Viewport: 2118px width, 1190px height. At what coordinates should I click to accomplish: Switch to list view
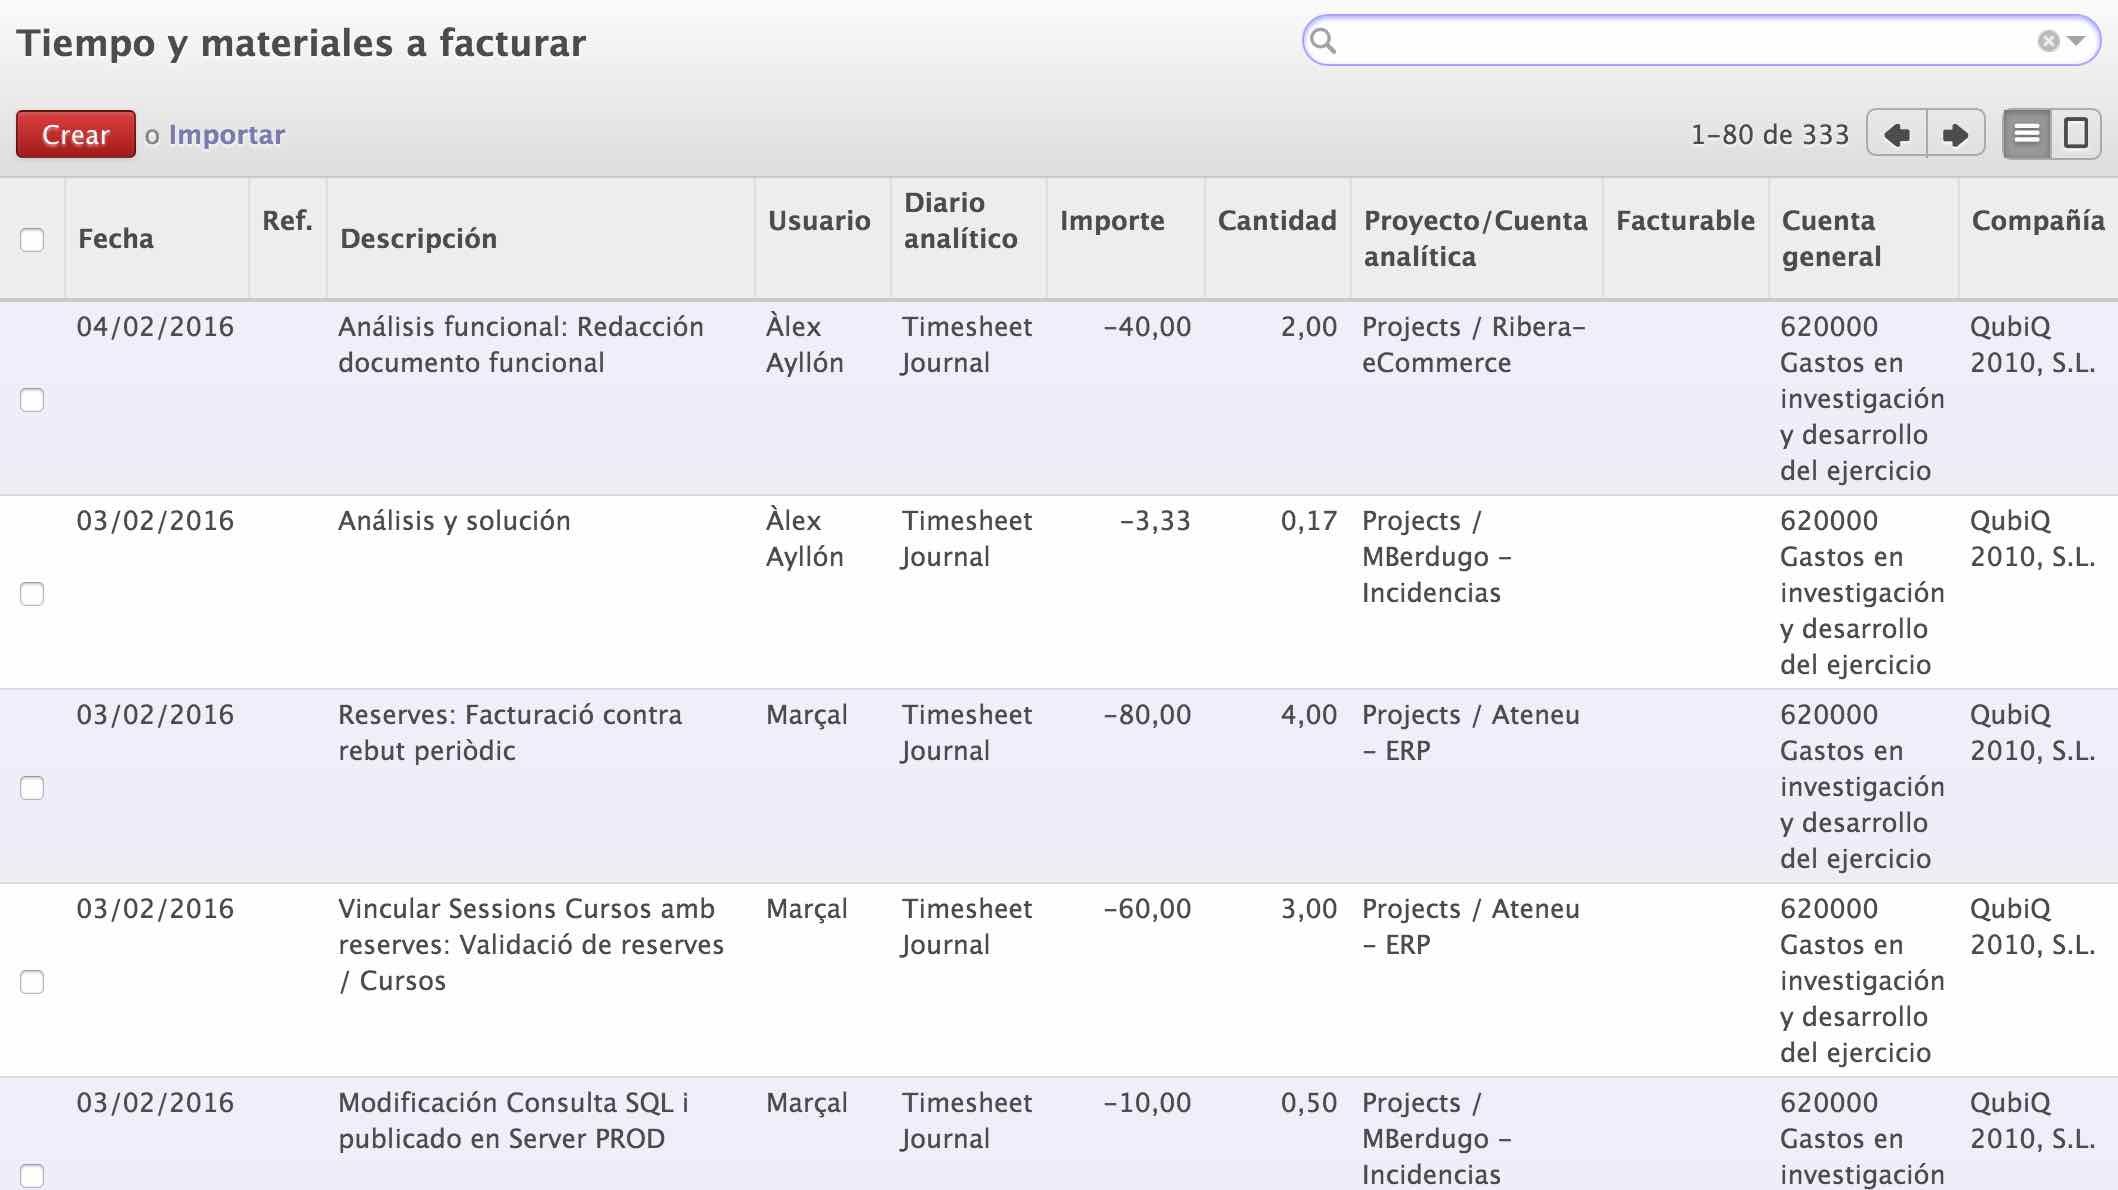(x=2027, y=134)
